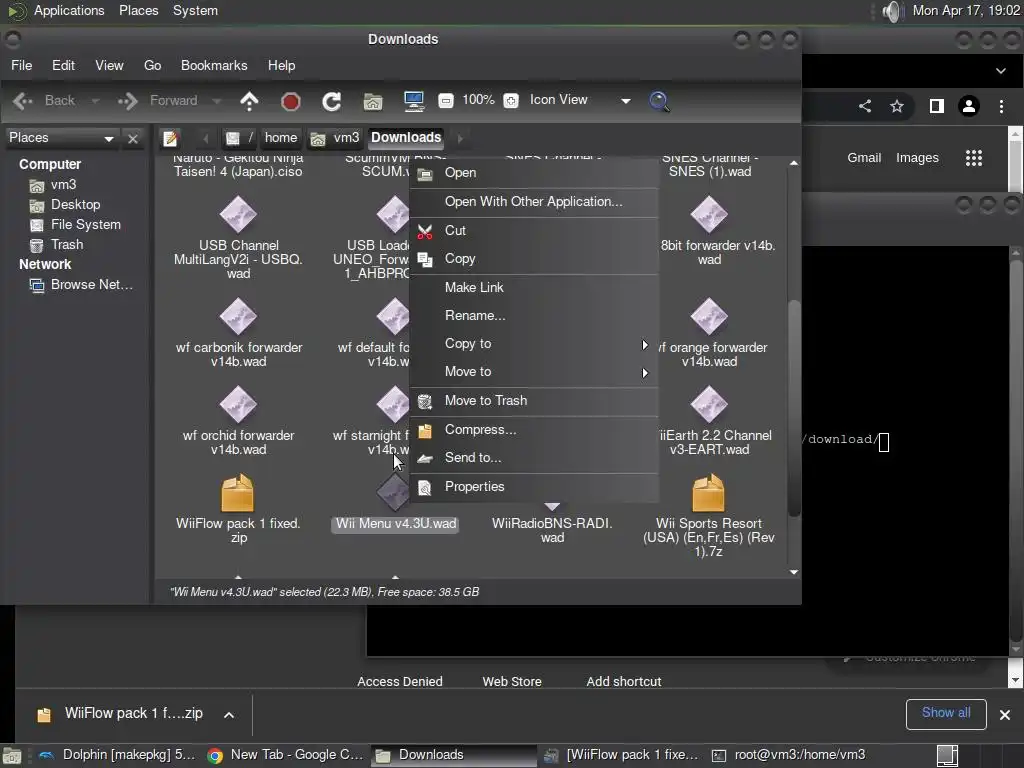Image resolution: width=1024 pixels, height=768 pixels.
Task: Choose Move to Trash
Action: coord(534,401)
